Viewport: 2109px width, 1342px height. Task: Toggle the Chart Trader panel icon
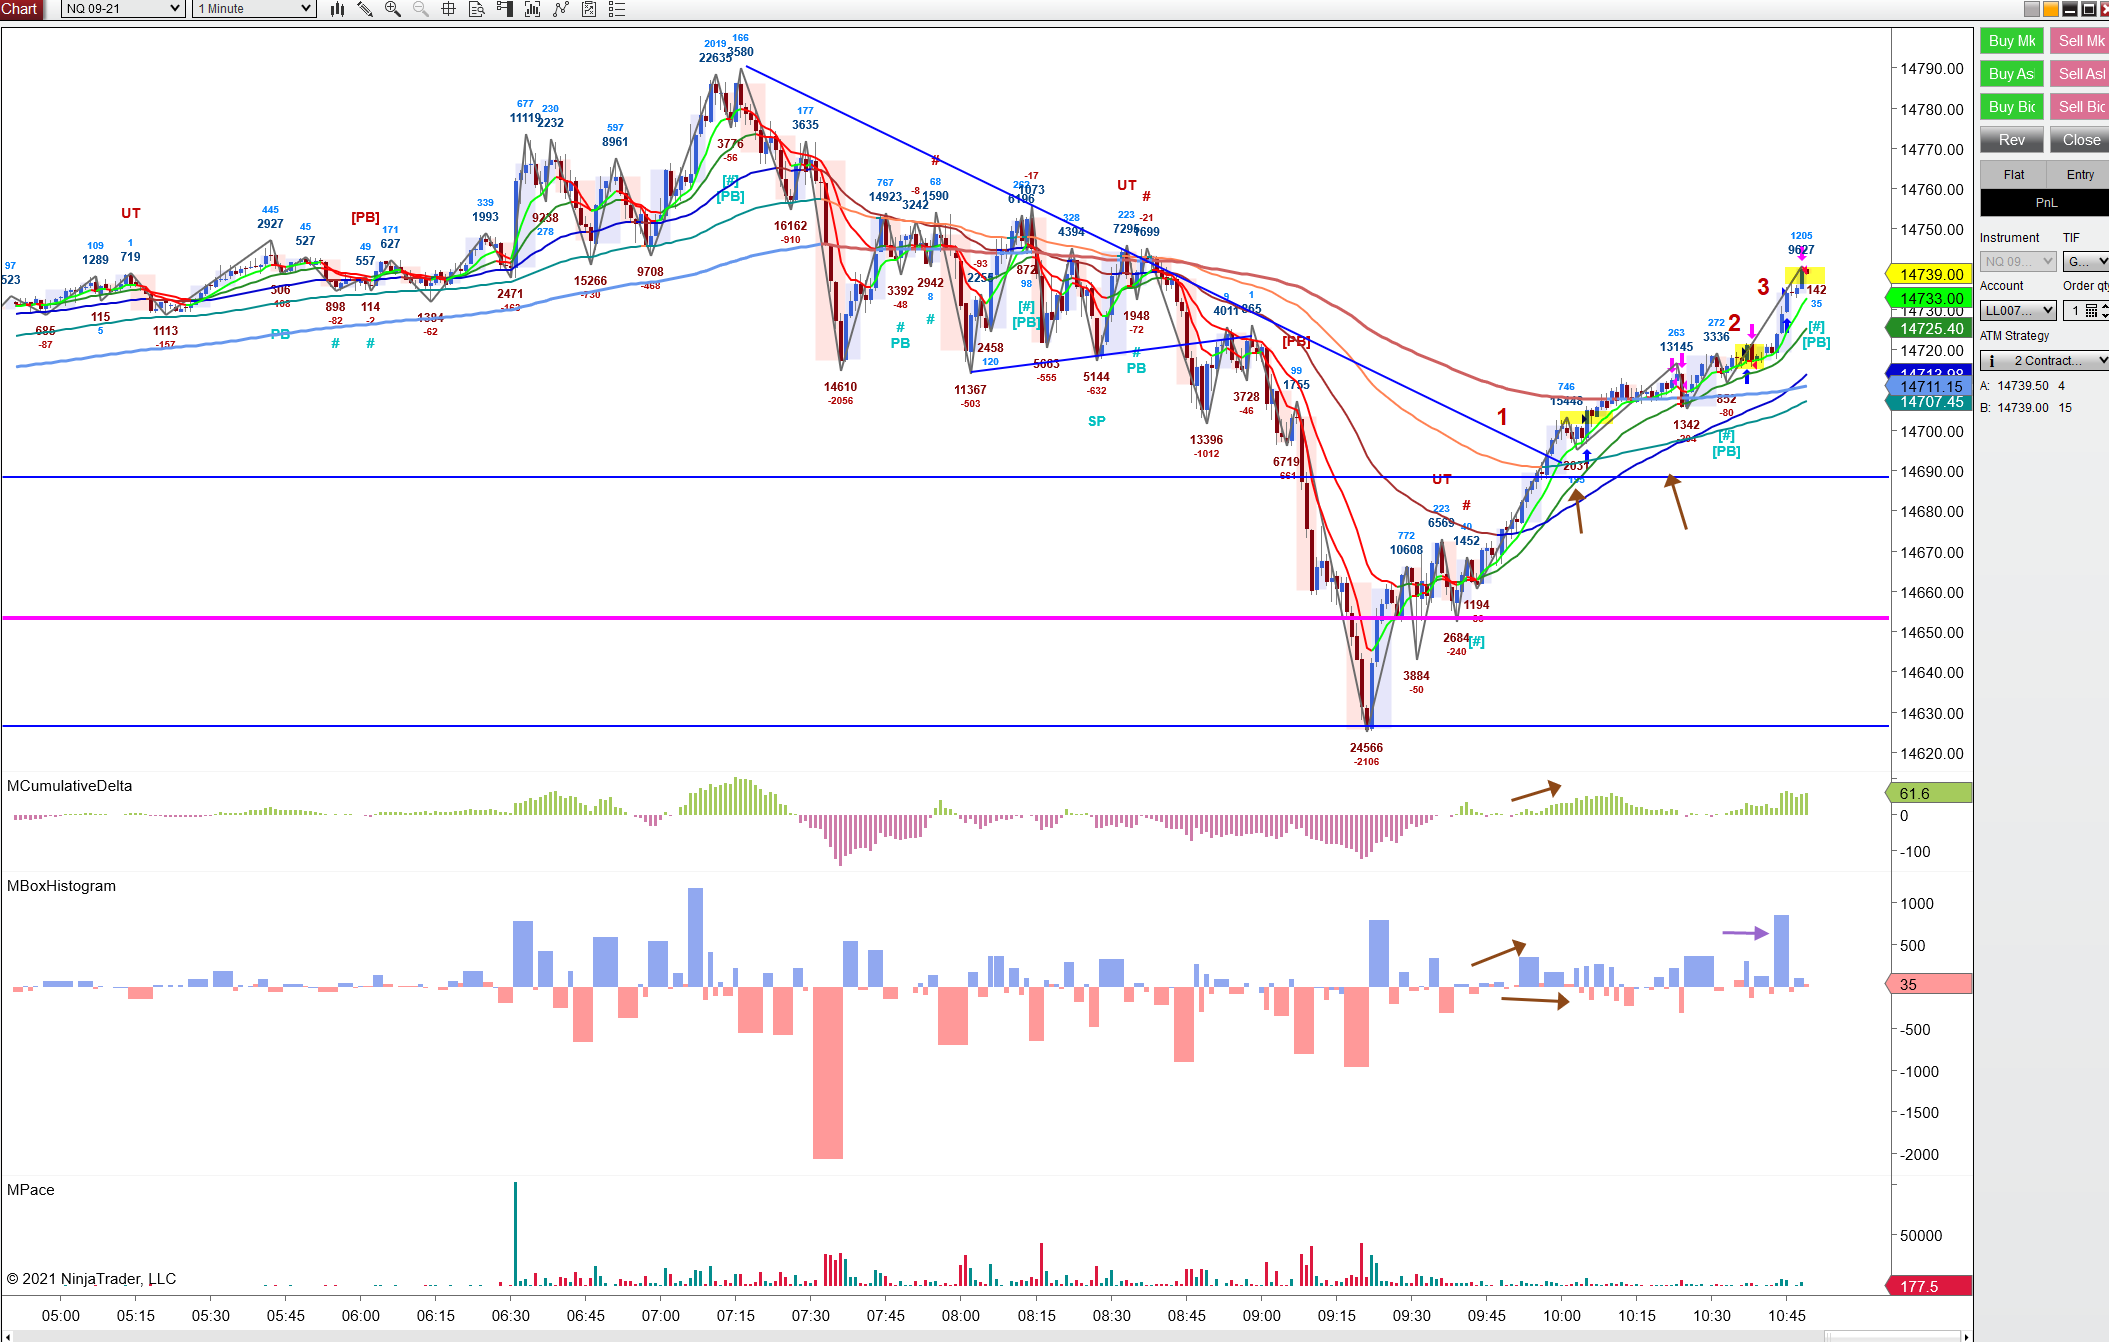[505, 9]
